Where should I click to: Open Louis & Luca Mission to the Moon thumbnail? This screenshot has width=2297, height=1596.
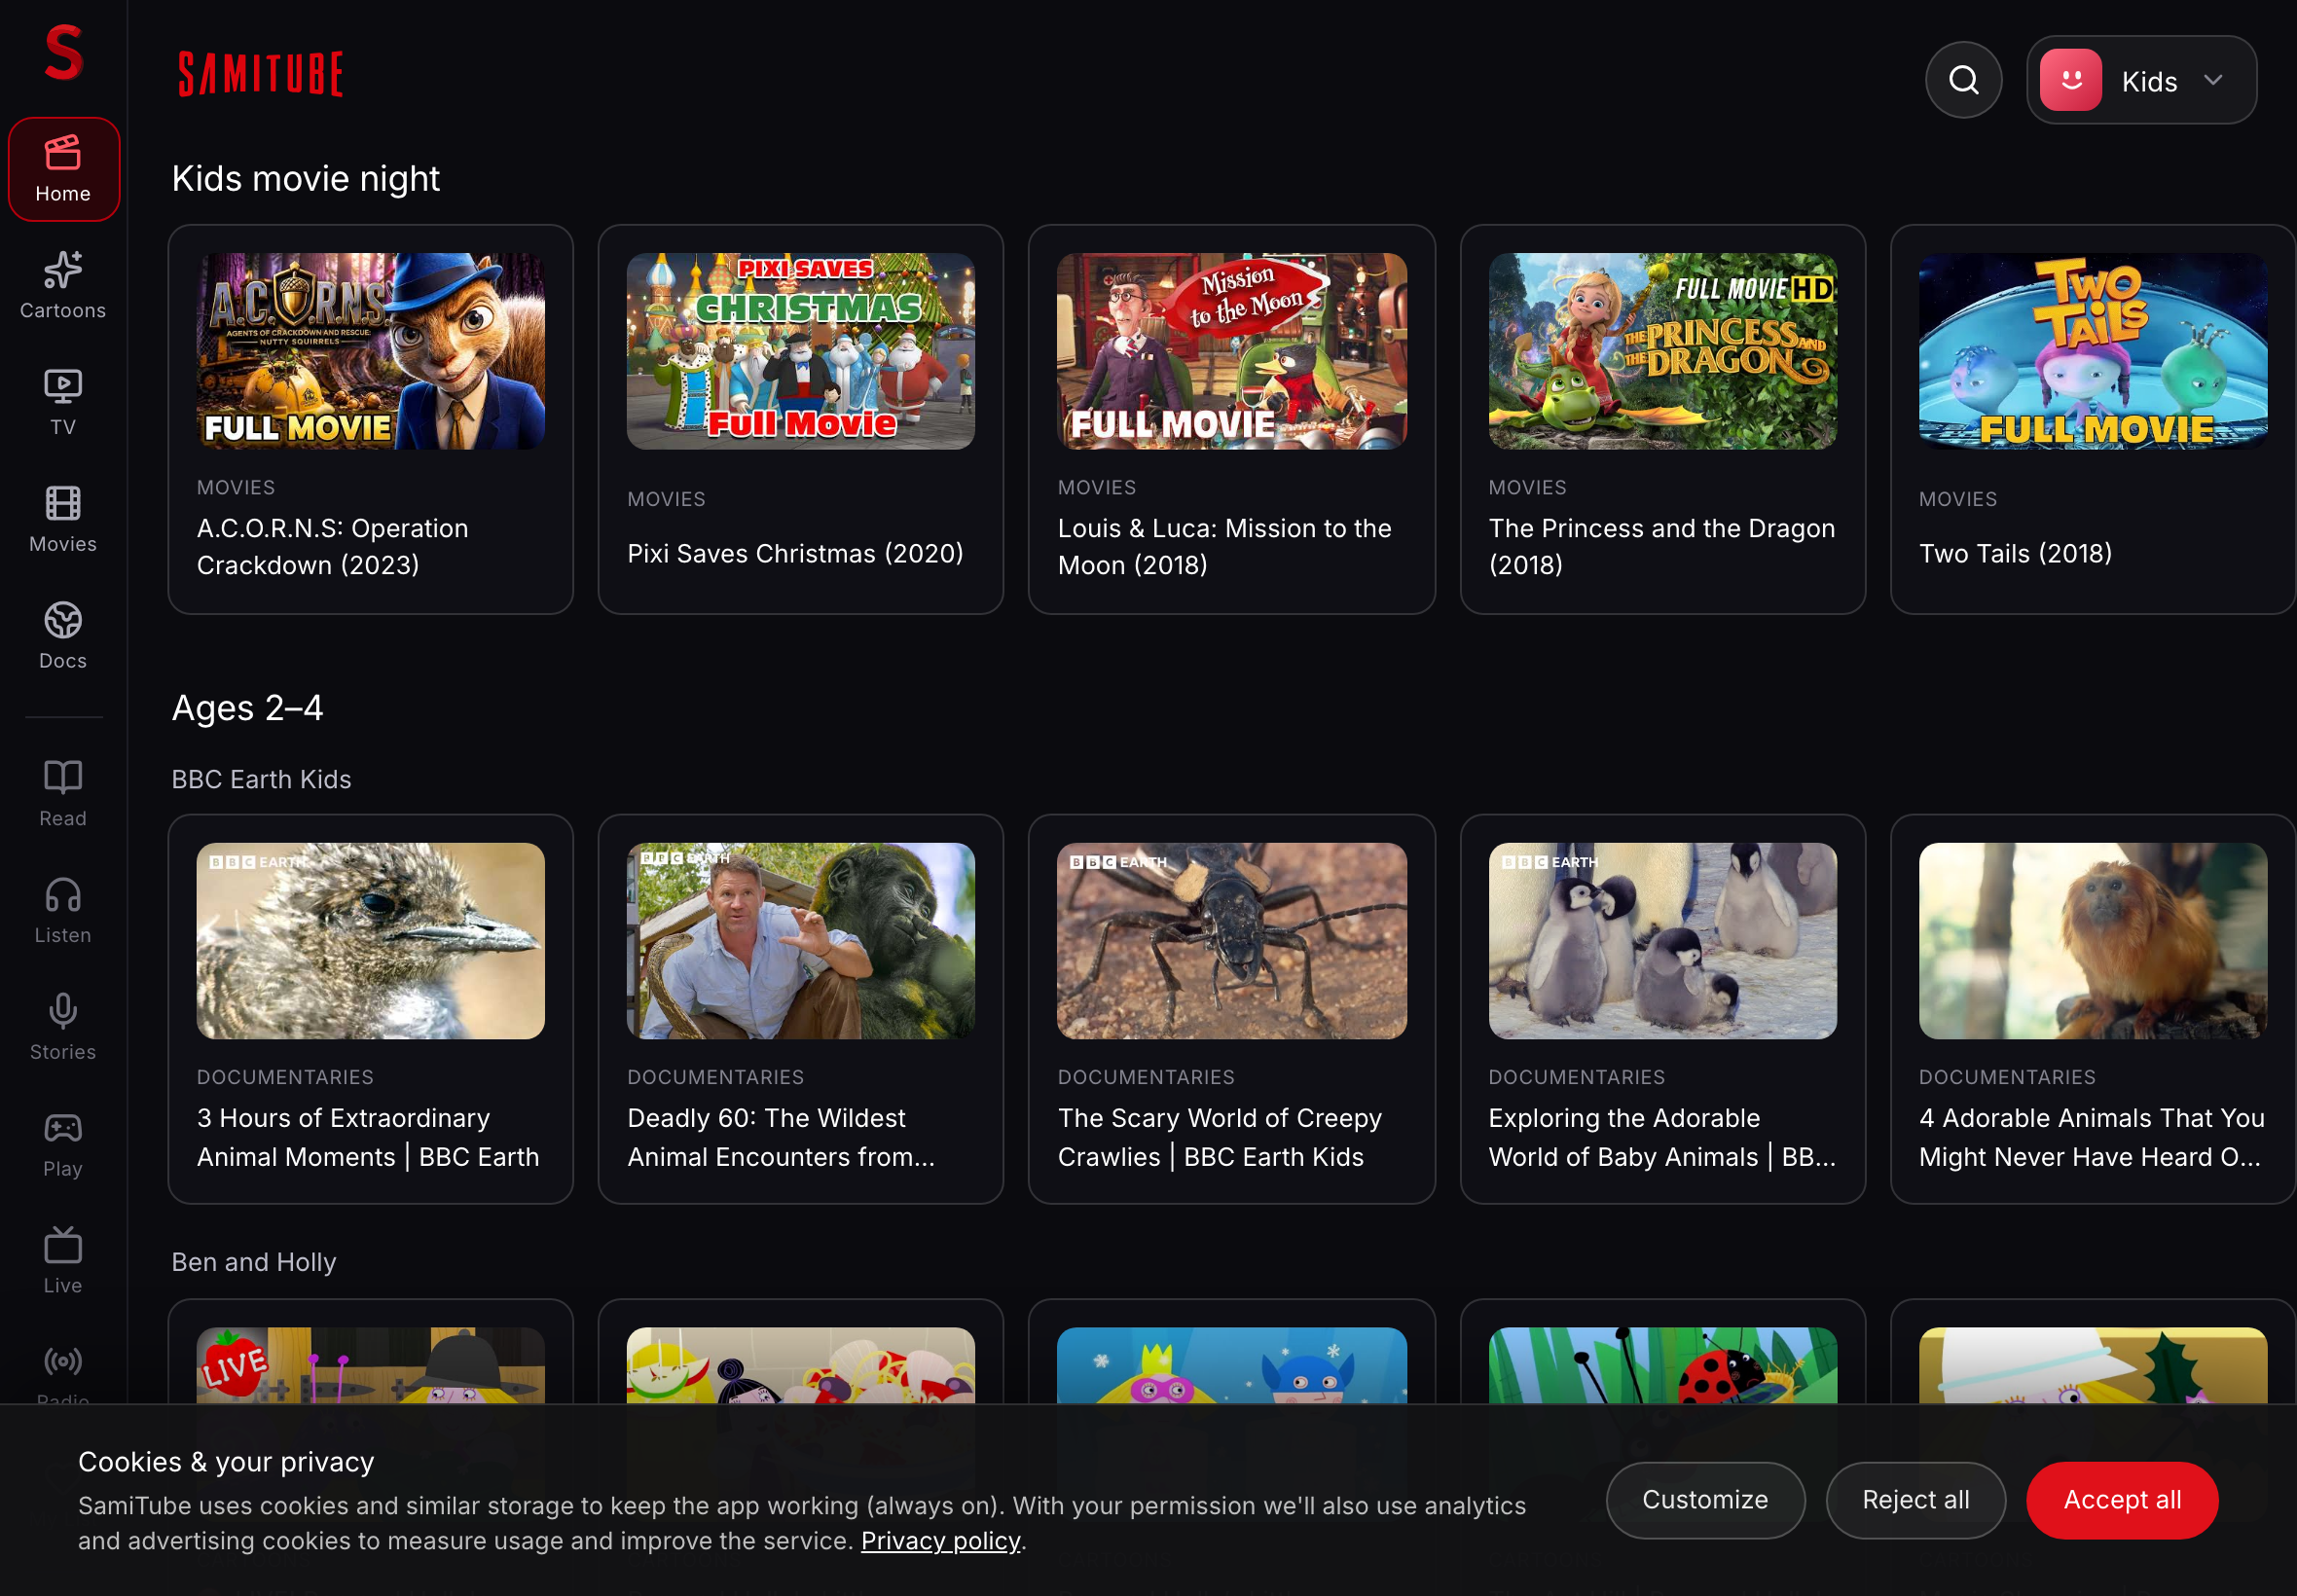click(1231, 351)
